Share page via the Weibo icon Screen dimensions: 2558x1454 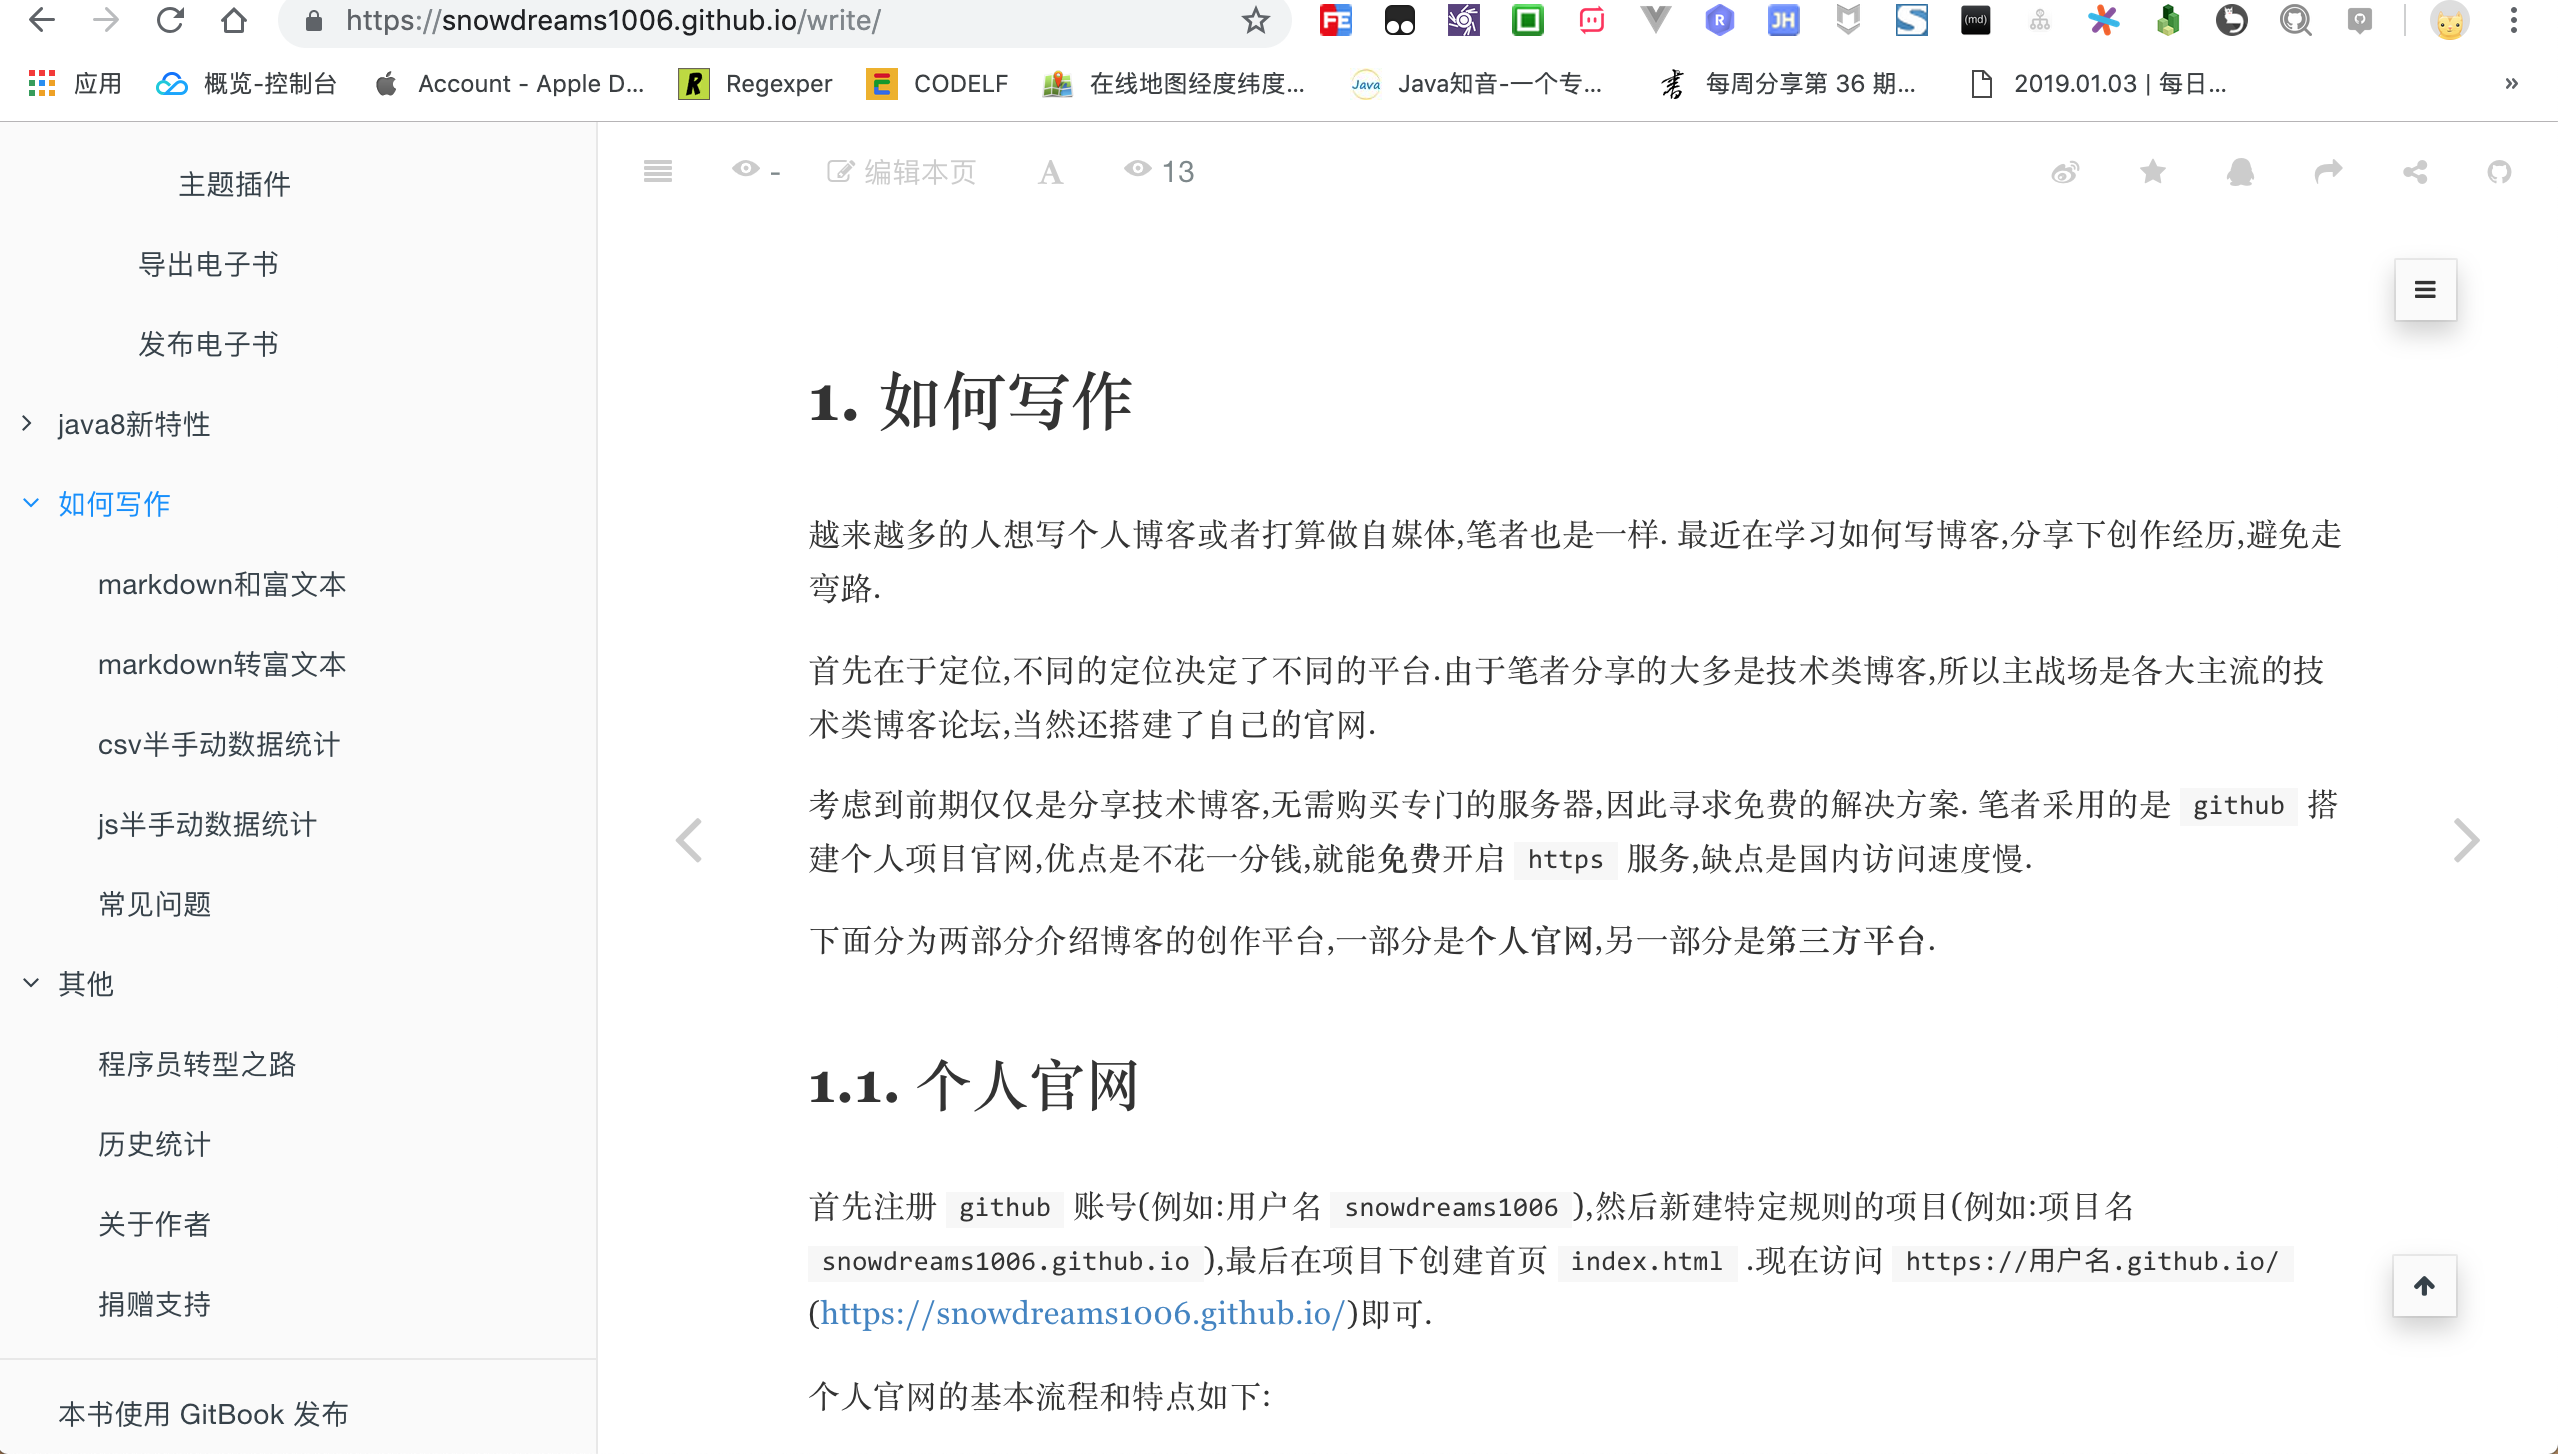(x=2065, y=172)
